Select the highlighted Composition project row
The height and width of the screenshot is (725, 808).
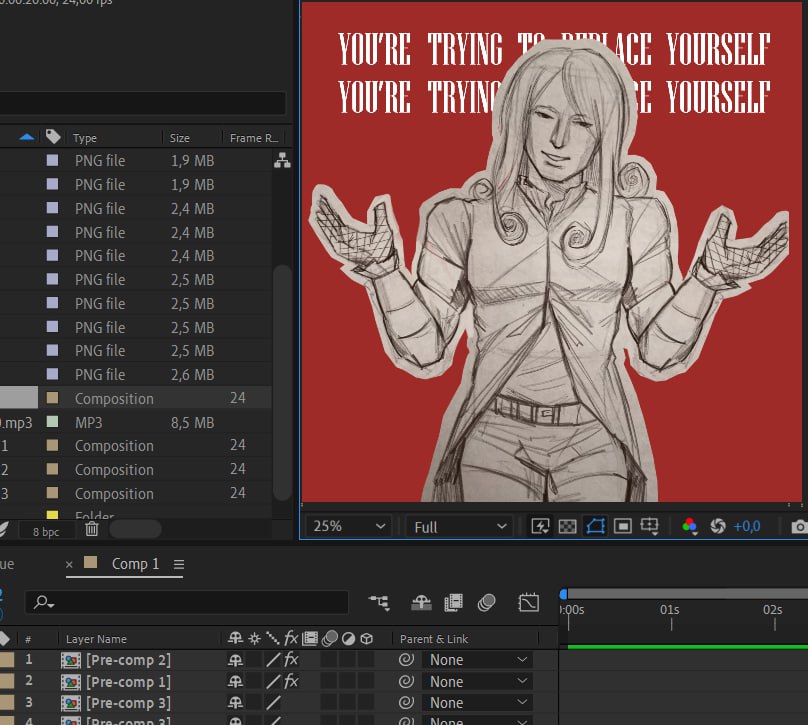(x=136, y=398)
